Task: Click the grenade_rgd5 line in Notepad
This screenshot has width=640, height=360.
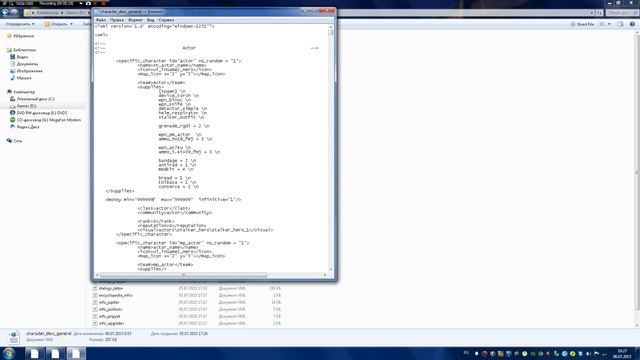Action: click(x=184, y=126)
